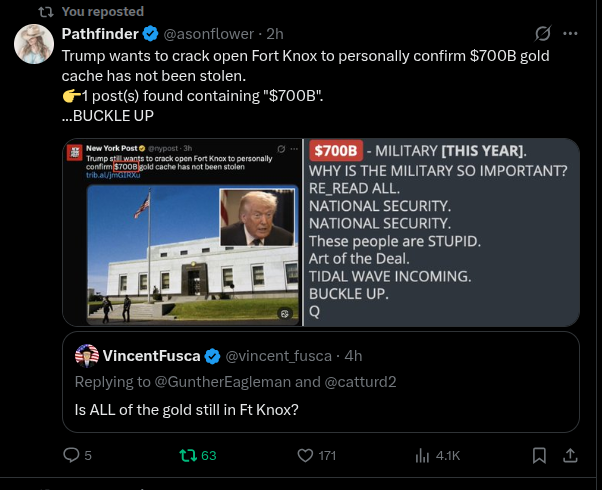
Task: Click Pathfinder's blue verified badge
Action: point(150,34)
